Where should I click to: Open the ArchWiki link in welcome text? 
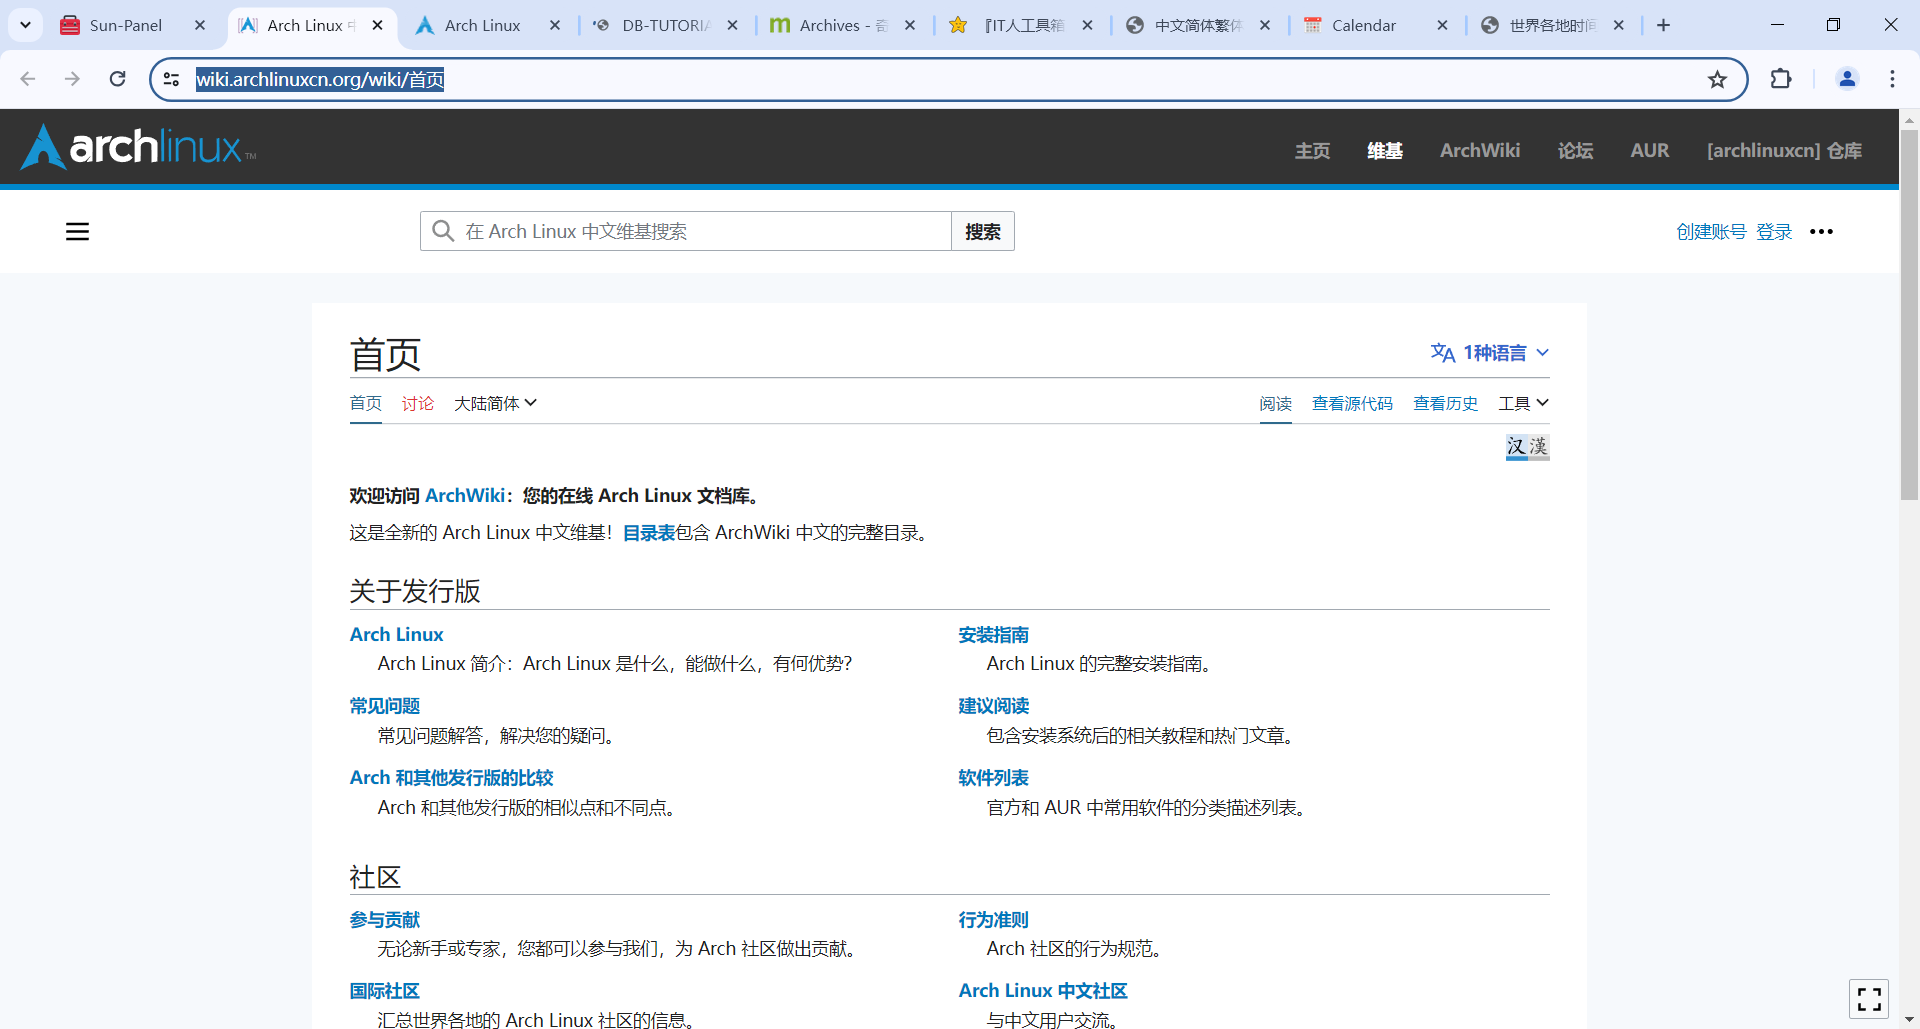point(465,495)
